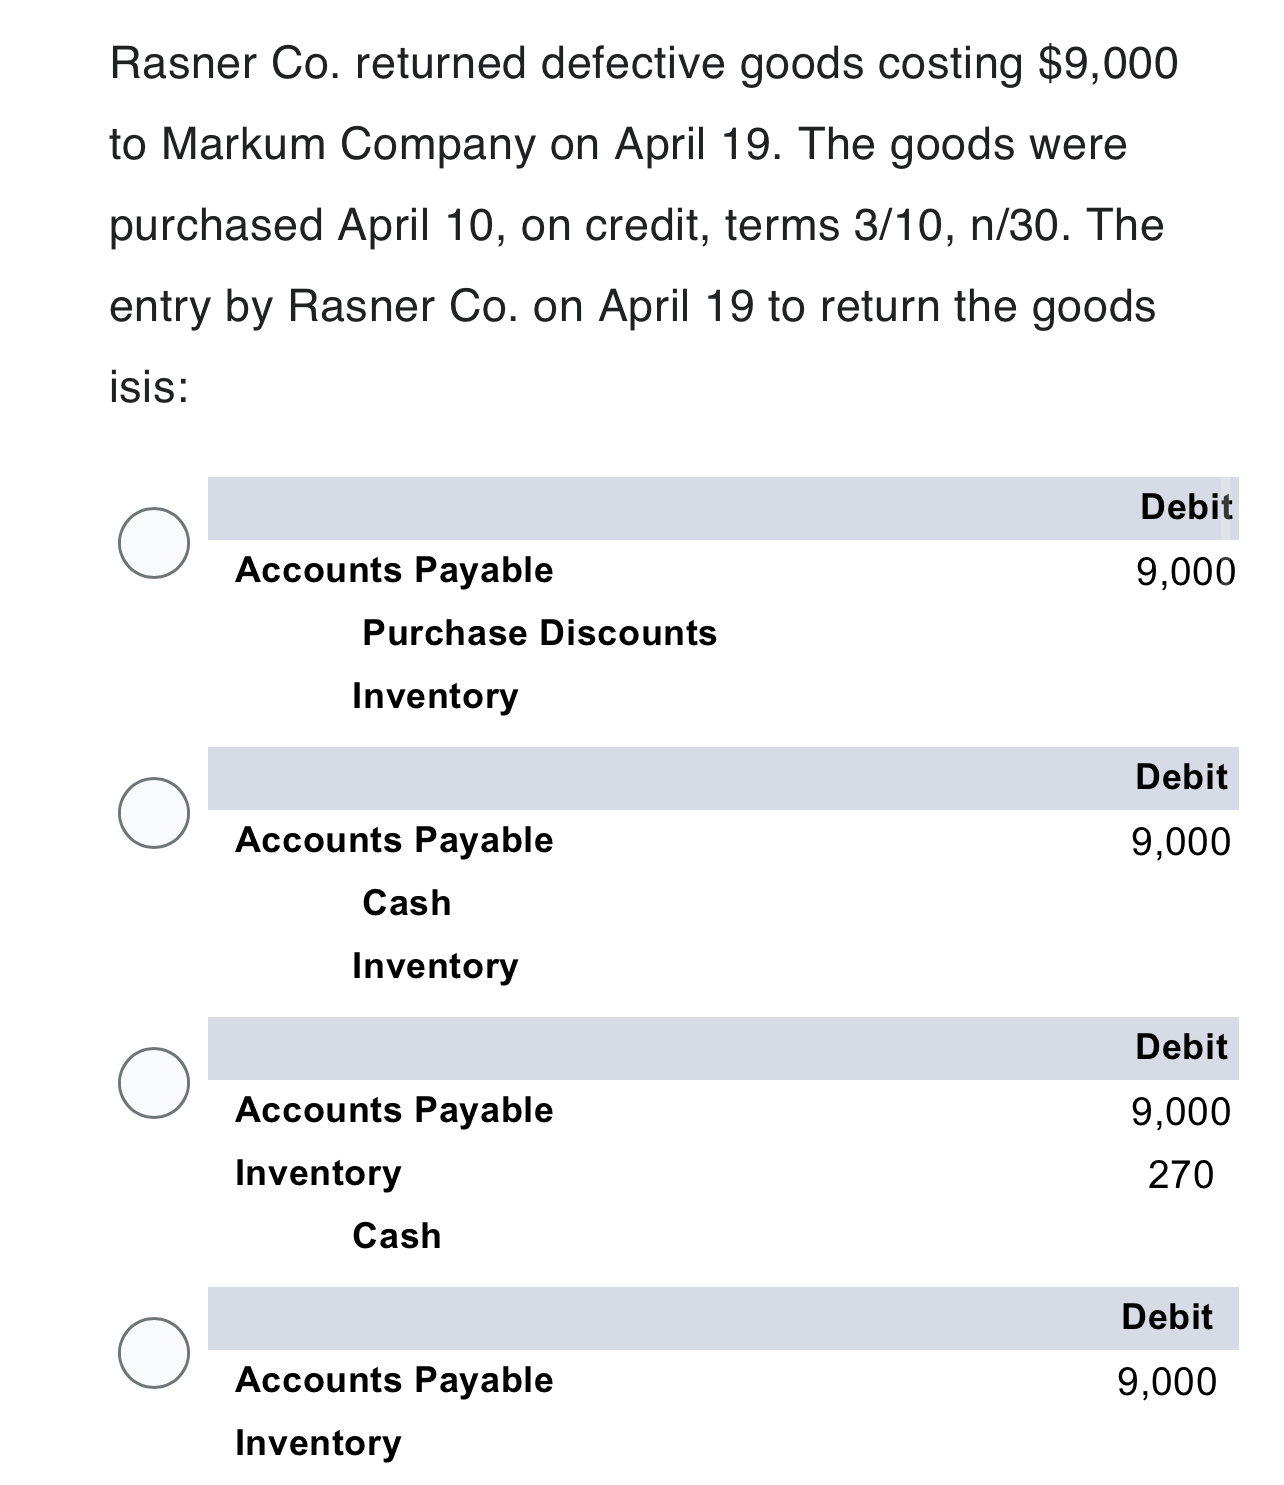The image size is (1284, 1485).
Task: Select the first answer radio button
Action: (x=155, y=545)
